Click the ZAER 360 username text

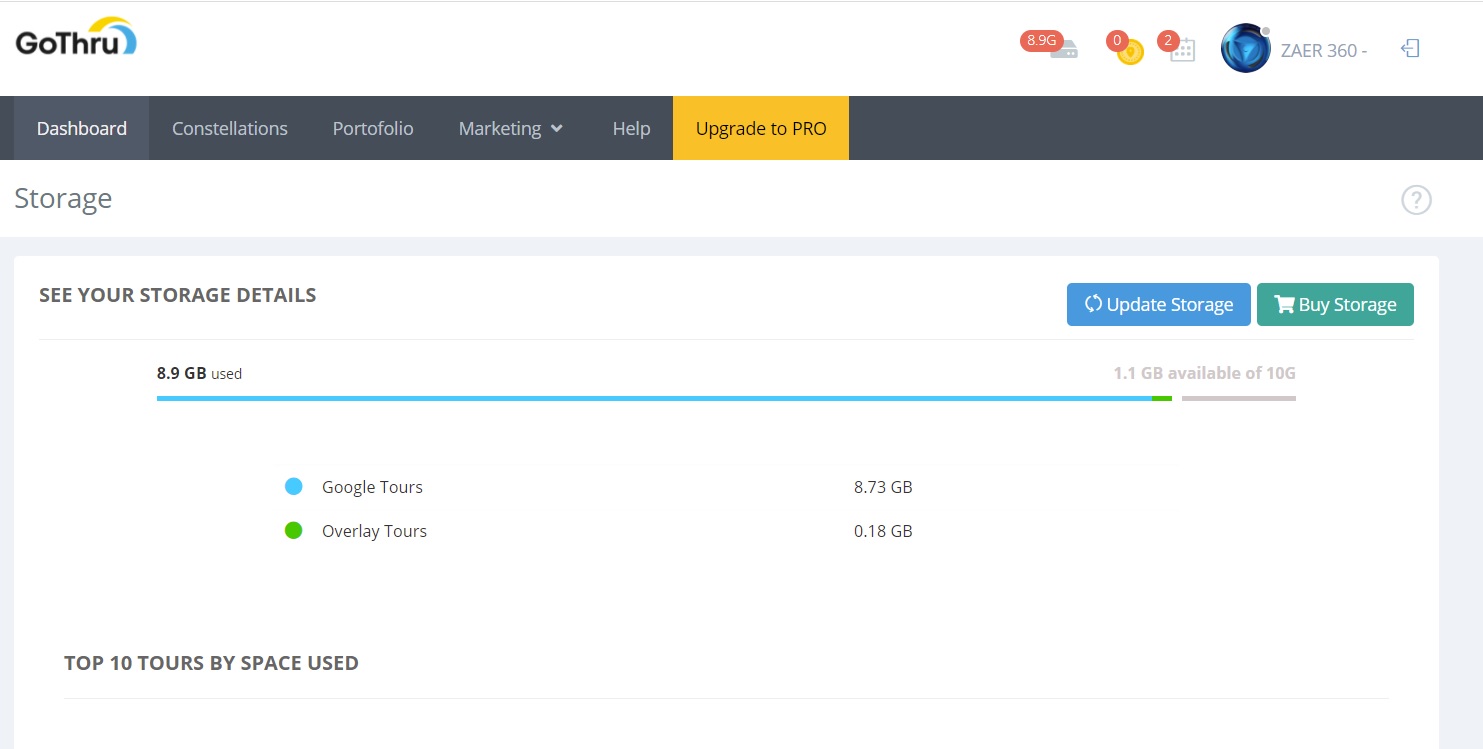coord(1323,50)
